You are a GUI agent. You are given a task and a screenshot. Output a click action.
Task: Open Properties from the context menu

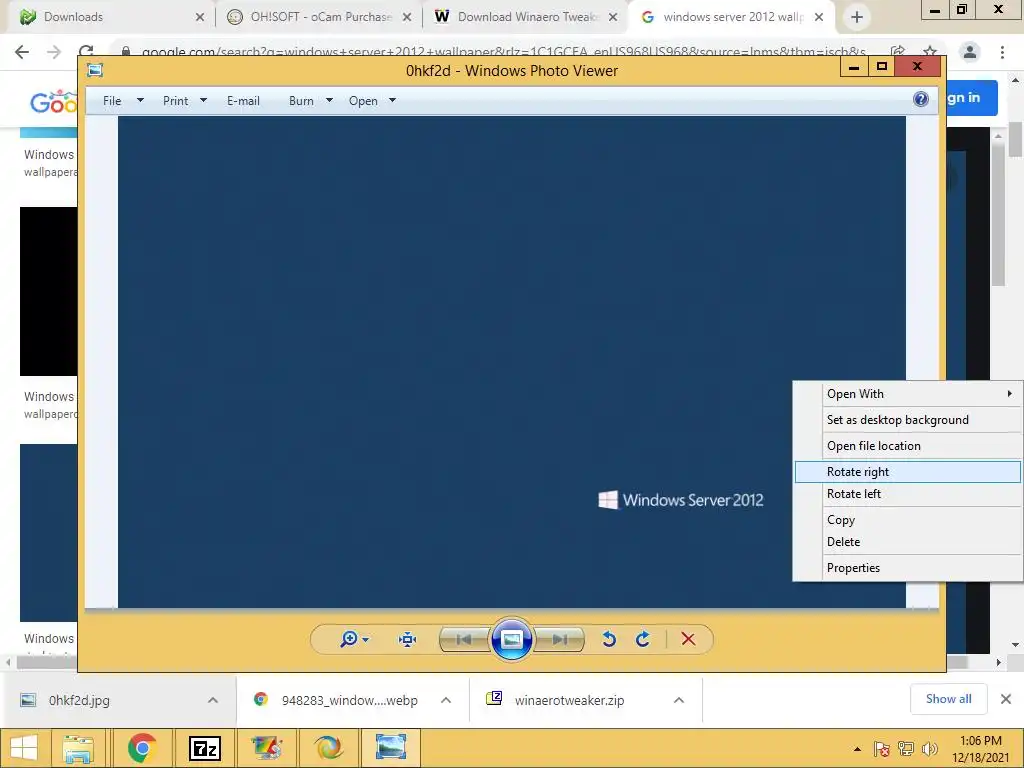coord(908,568)
